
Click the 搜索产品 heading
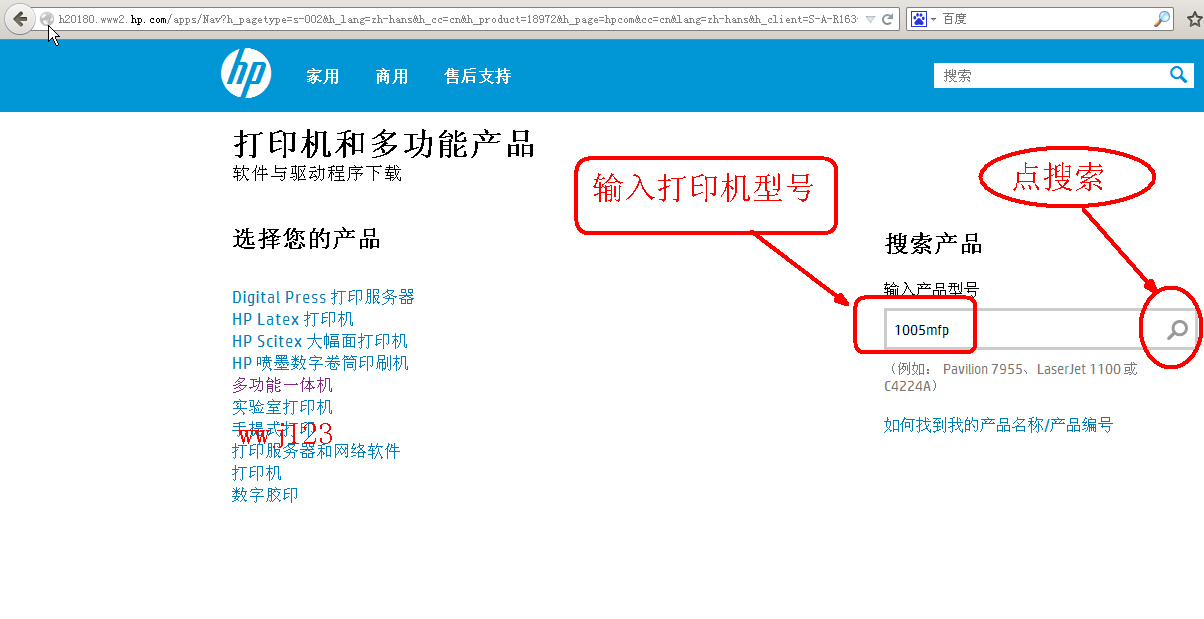(x=933, y=244)
